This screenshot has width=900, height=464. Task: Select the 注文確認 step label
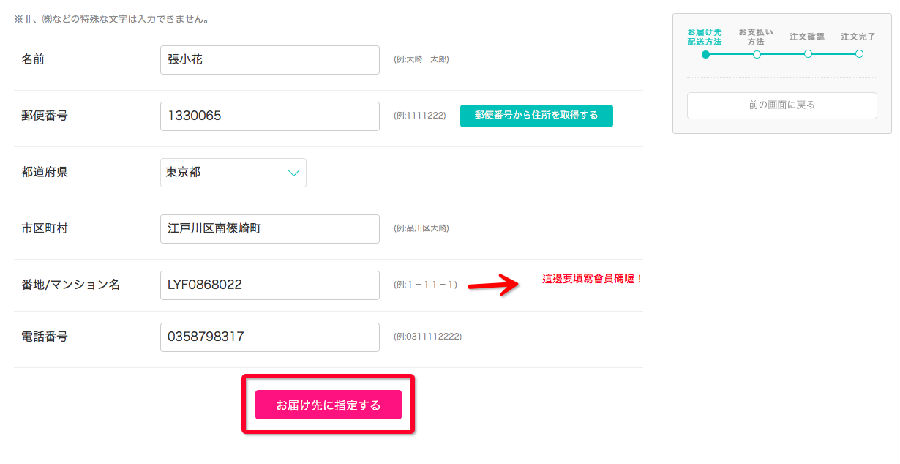pyautogui.click(x=806, y=37)
